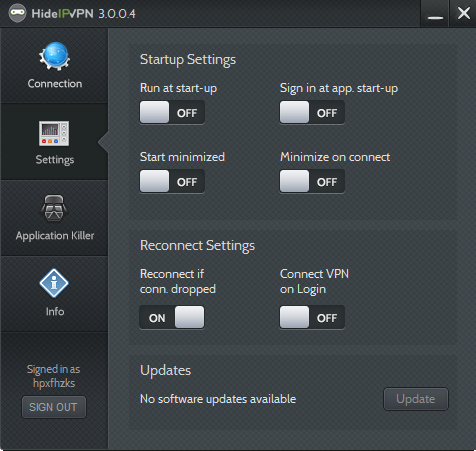This screenshot has height=451, width=476.
Task: Click the signed-in username hpxfhzks
Action: (54, 383)
